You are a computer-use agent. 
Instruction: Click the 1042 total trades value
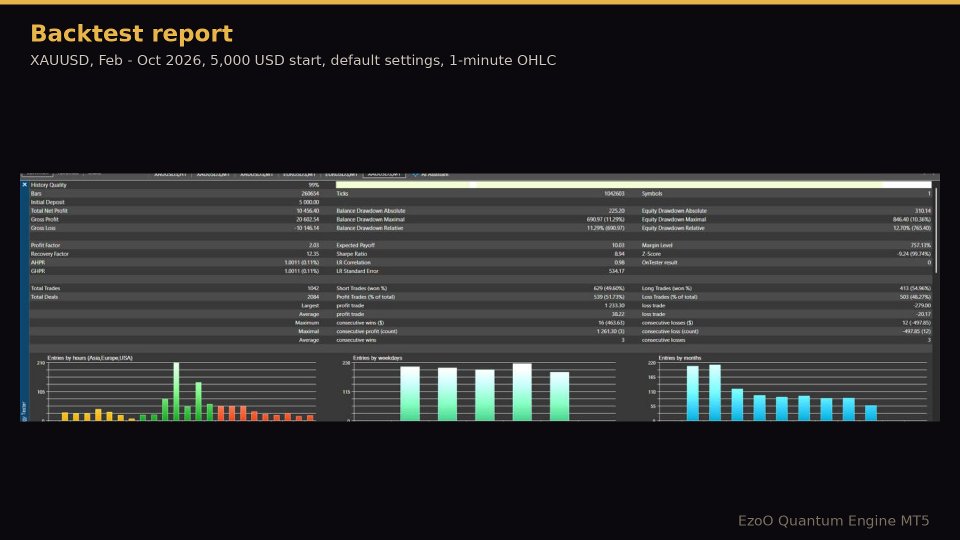[313, 288]
